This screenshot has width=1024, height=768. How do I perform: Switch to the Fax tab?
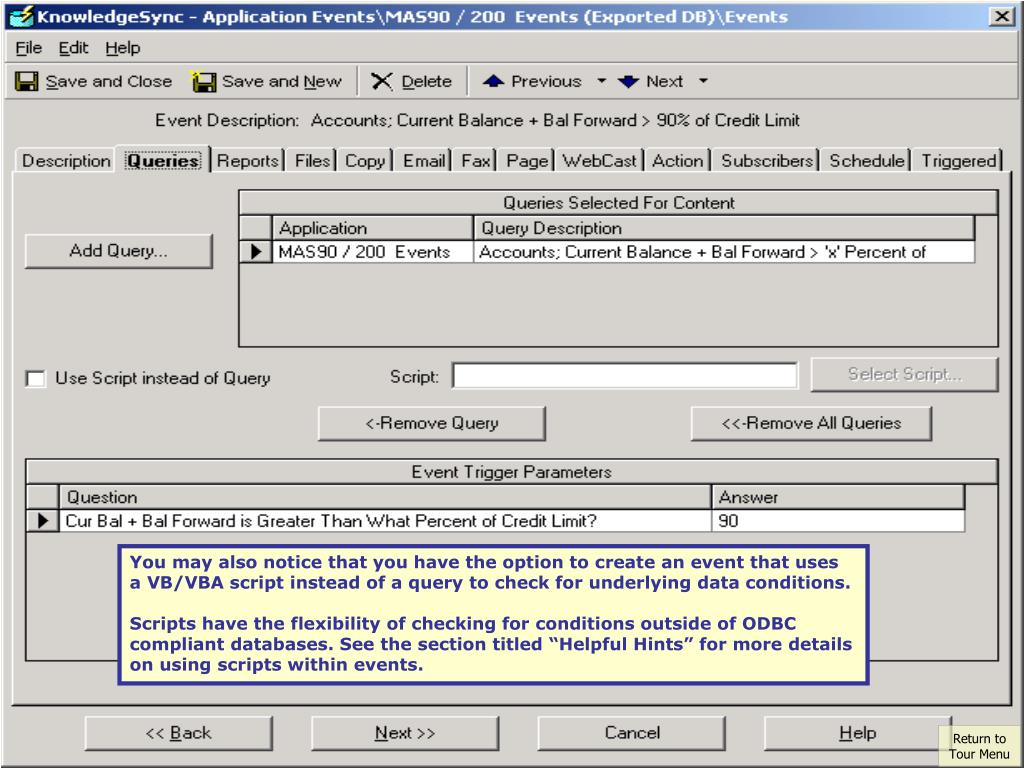coord(475,161)
